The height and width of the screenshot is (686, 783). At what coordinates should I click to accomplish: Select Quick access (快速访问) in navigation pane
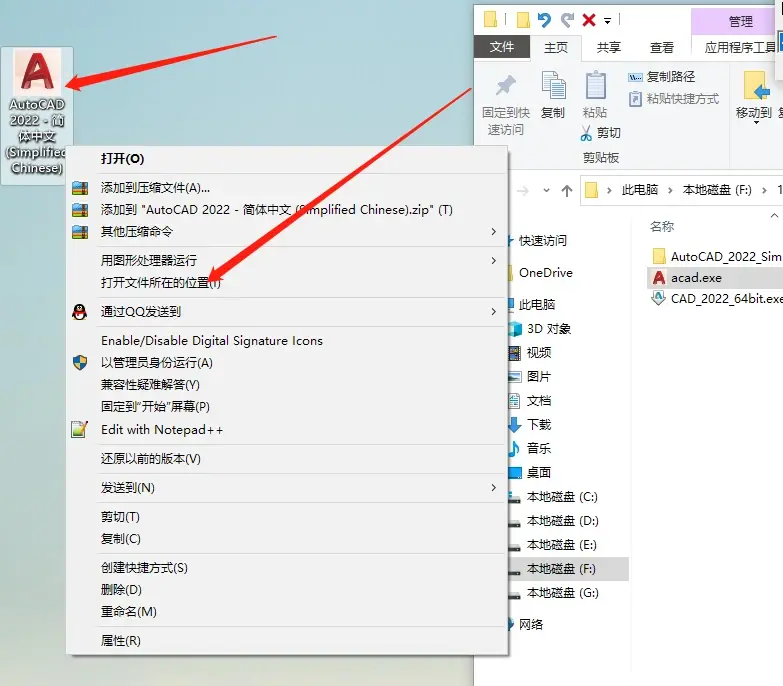pos(543,241)
